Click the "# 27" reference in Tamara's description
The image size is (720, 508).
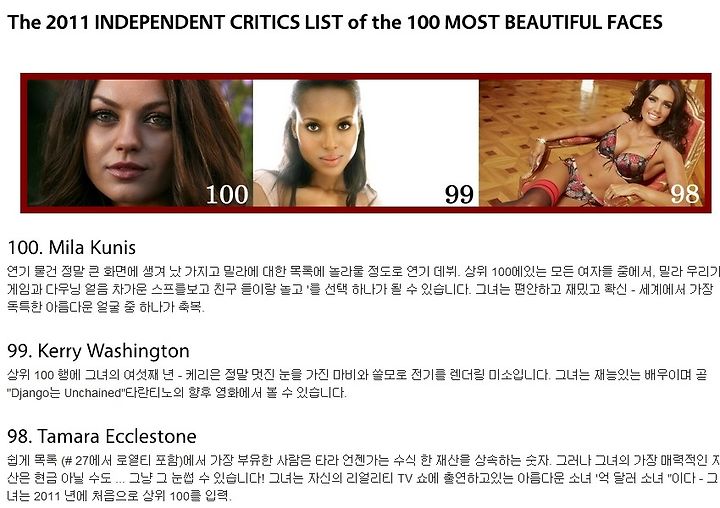tap(73, 460)
